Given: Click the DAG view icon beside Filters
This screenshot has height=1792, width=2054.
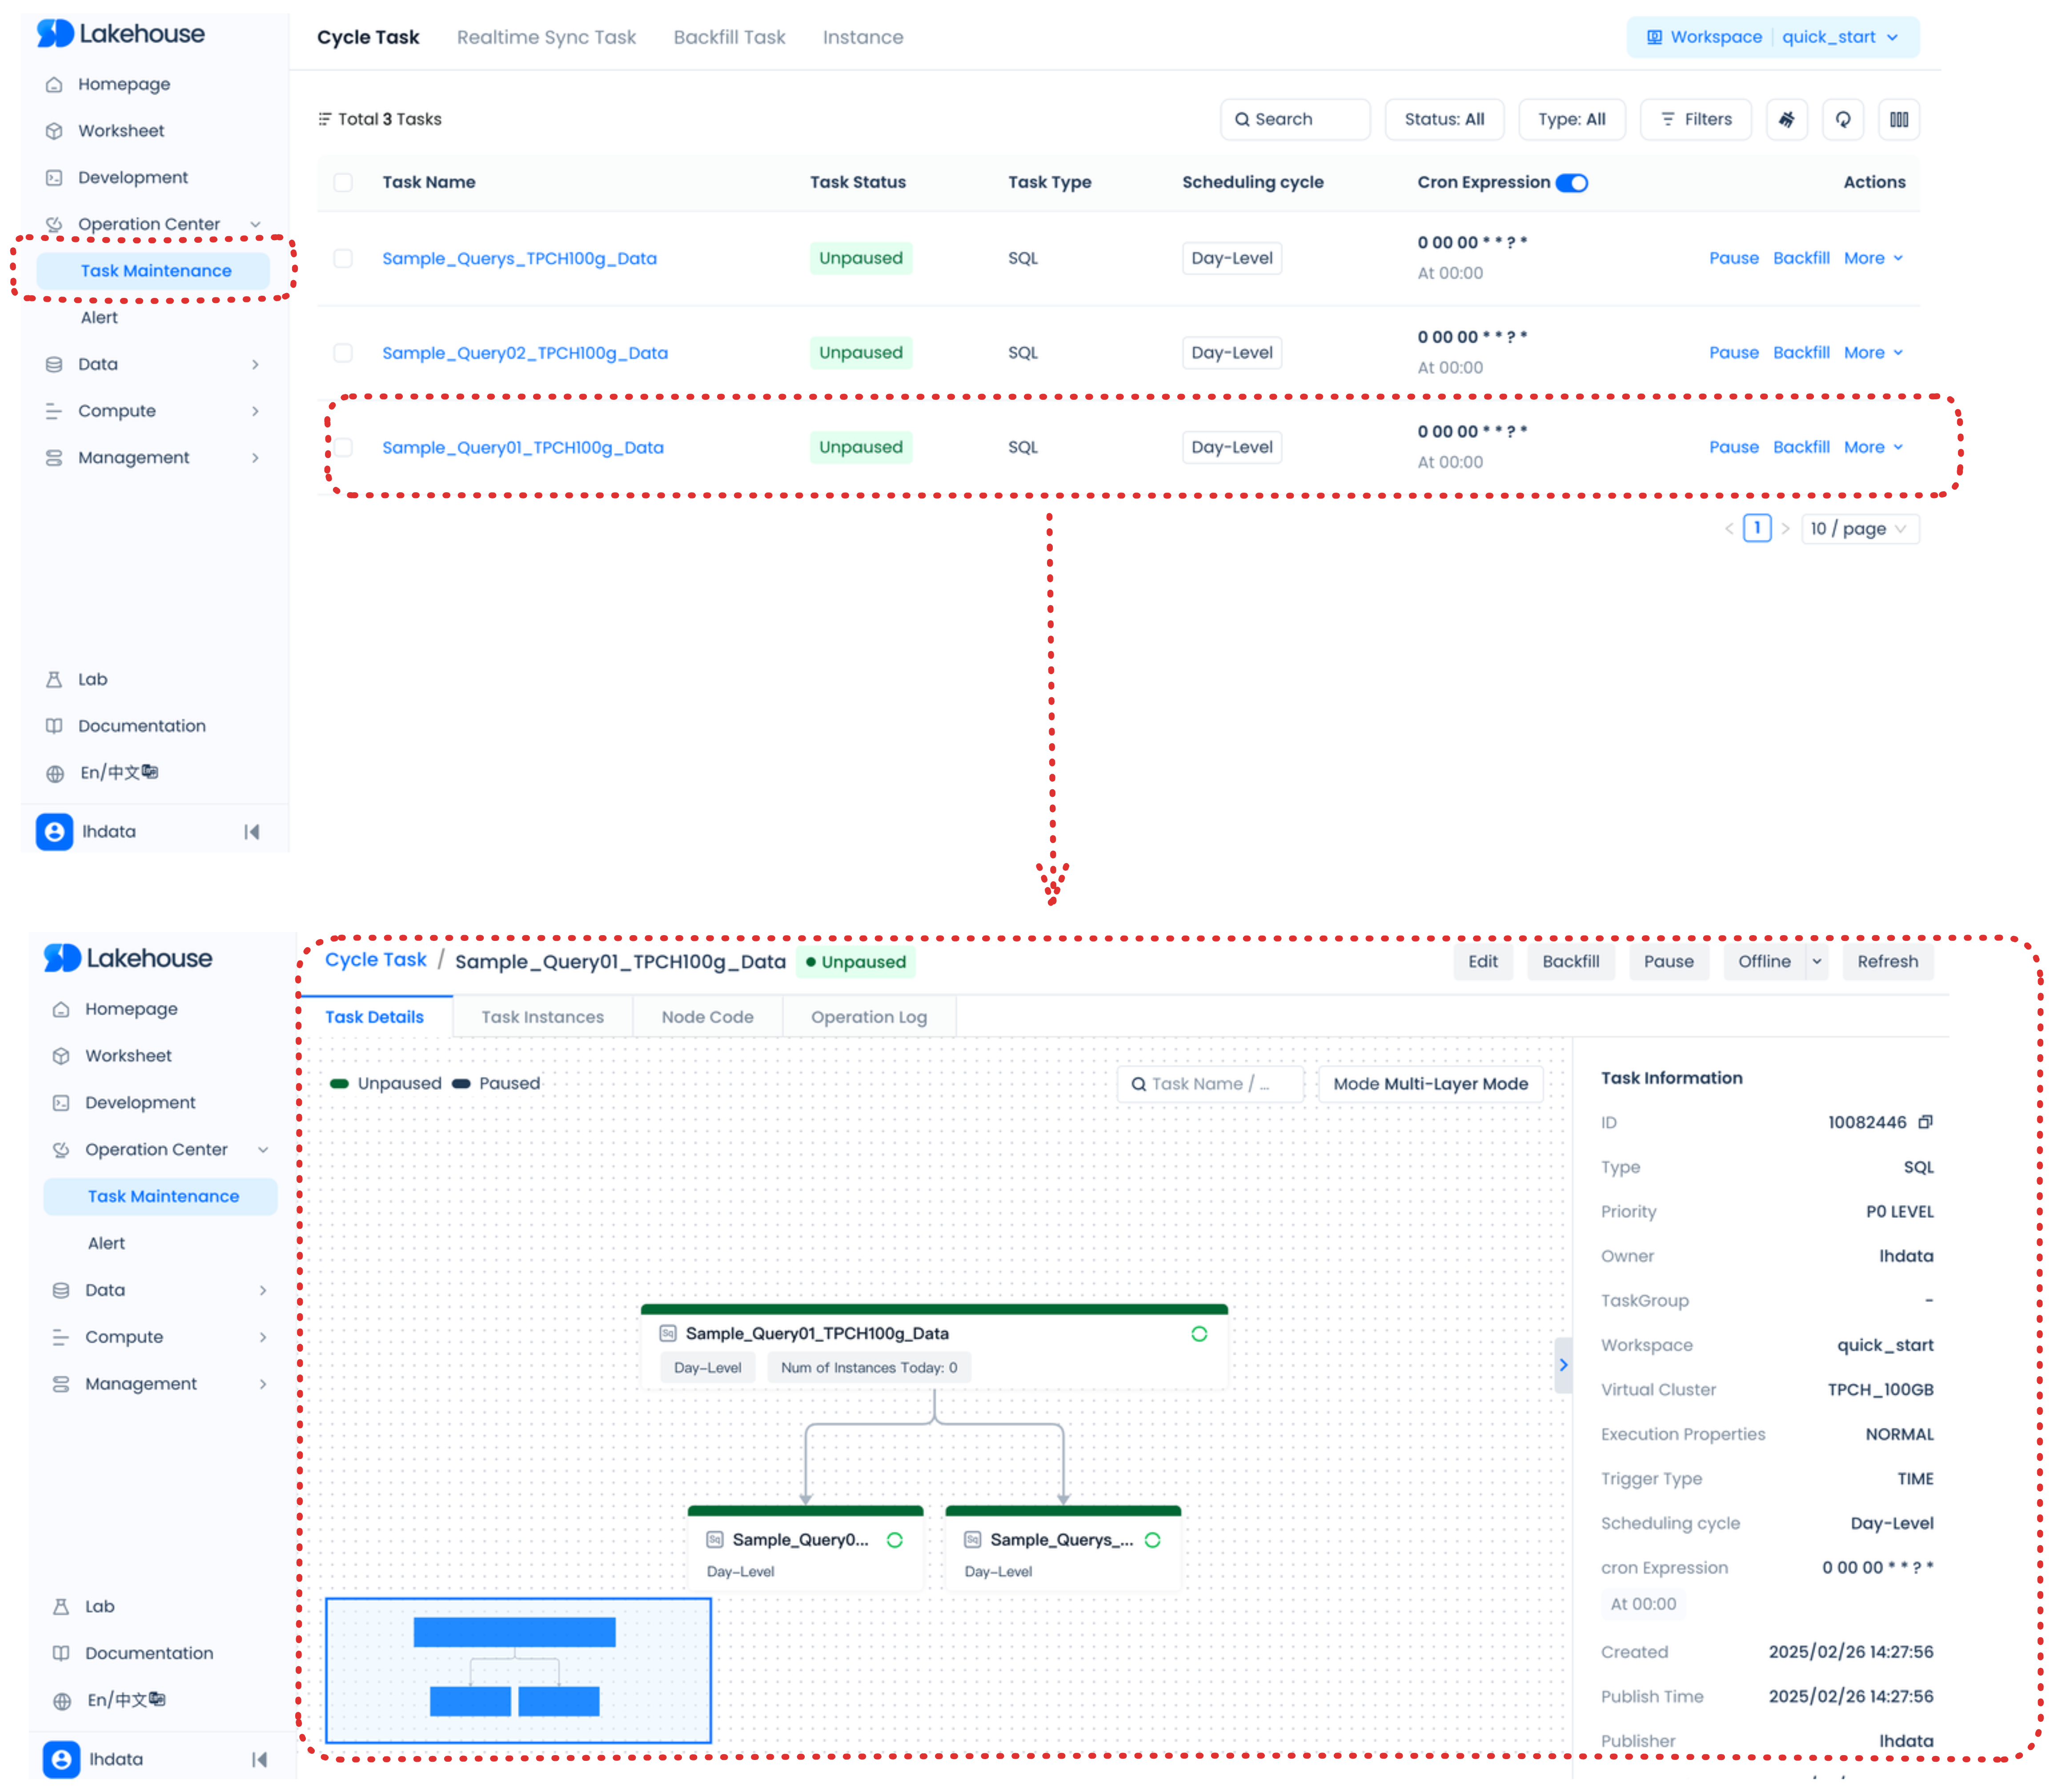Looking at the screenshot, I should tap(1786, 119).
